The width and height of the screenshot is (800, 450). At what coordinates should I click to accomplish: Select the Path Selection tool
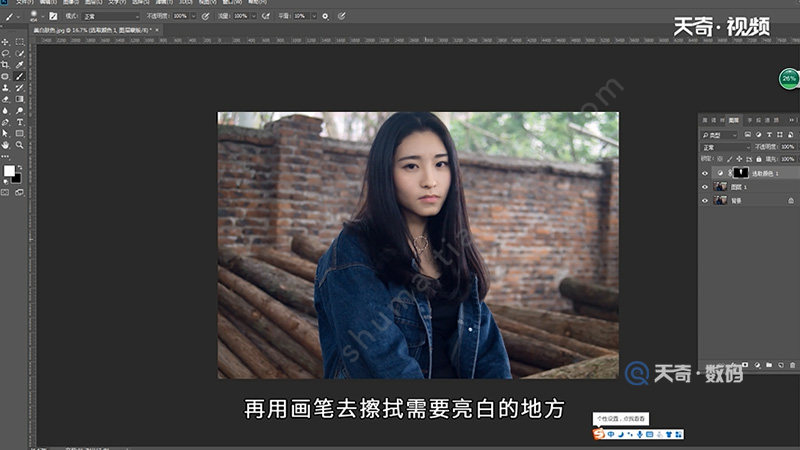pos(5,133)
